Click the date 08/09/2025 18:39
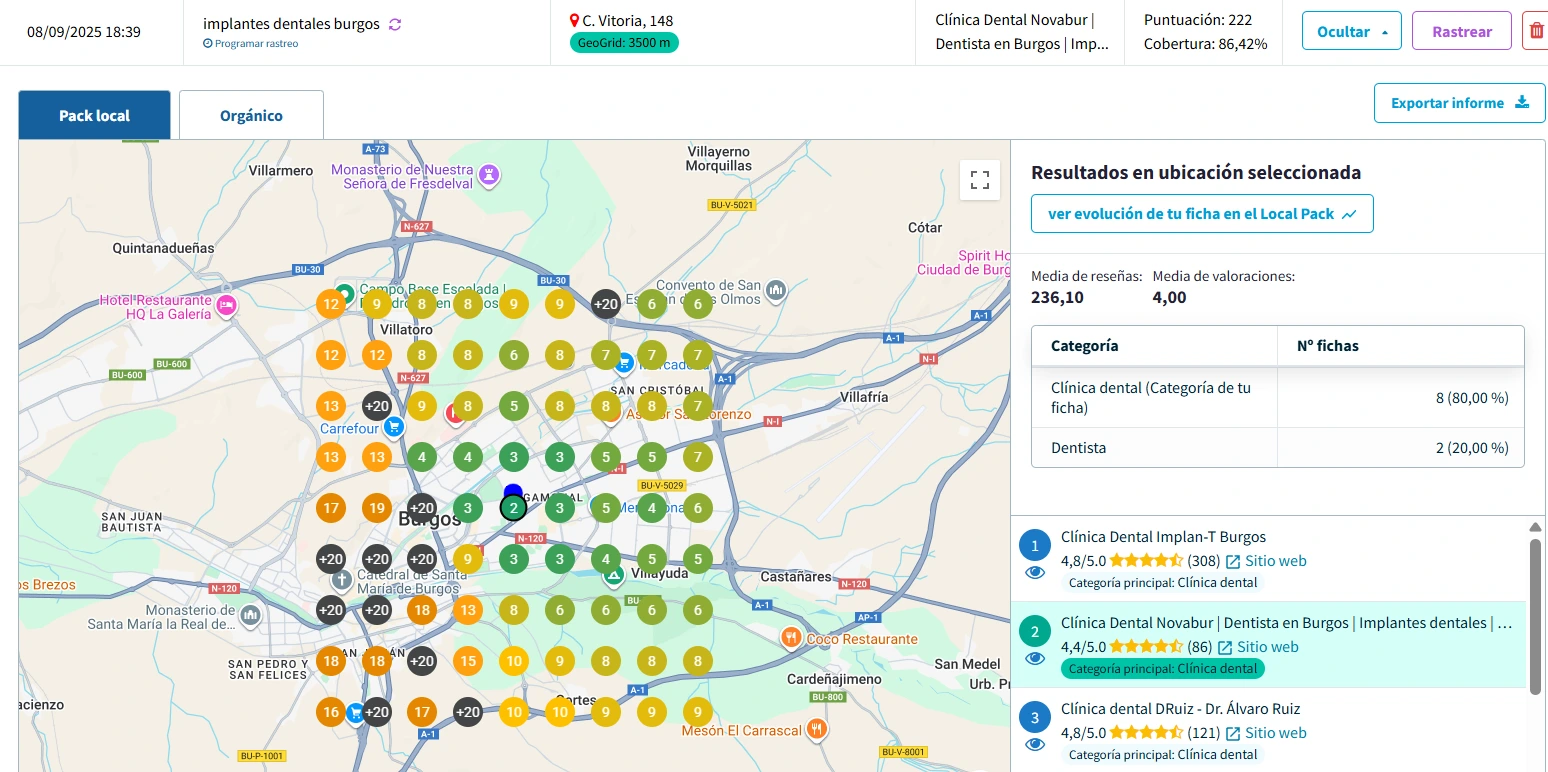 point(84,32)
